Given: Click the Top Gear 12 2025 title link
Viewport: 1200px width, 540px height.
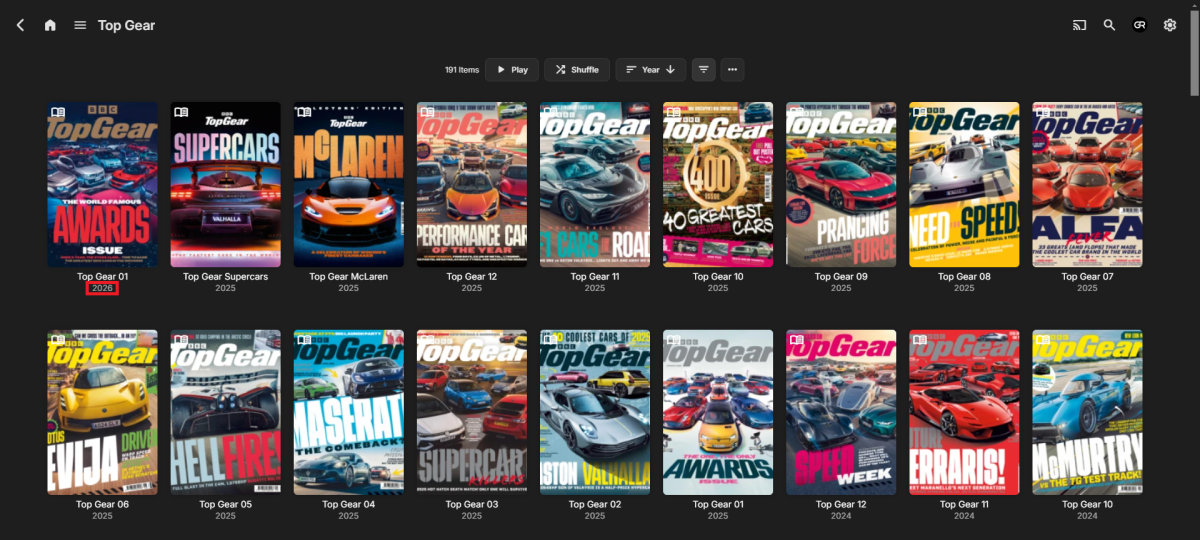Looking at the screenshot, I should click(472, 277).
